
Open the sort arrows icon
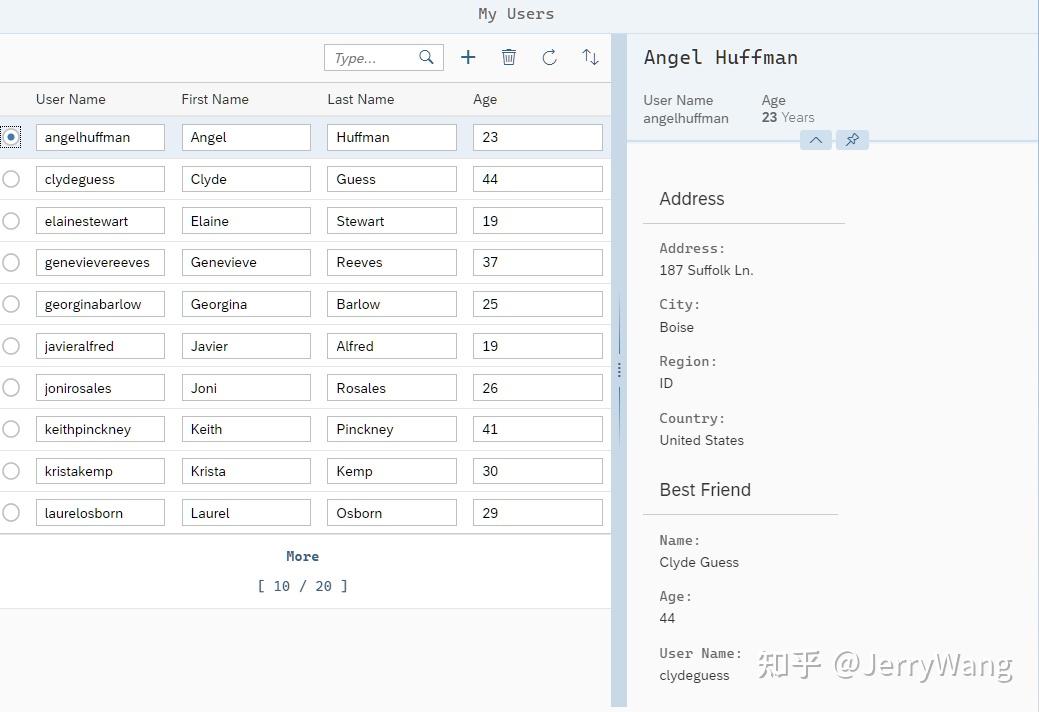[590, 58]
